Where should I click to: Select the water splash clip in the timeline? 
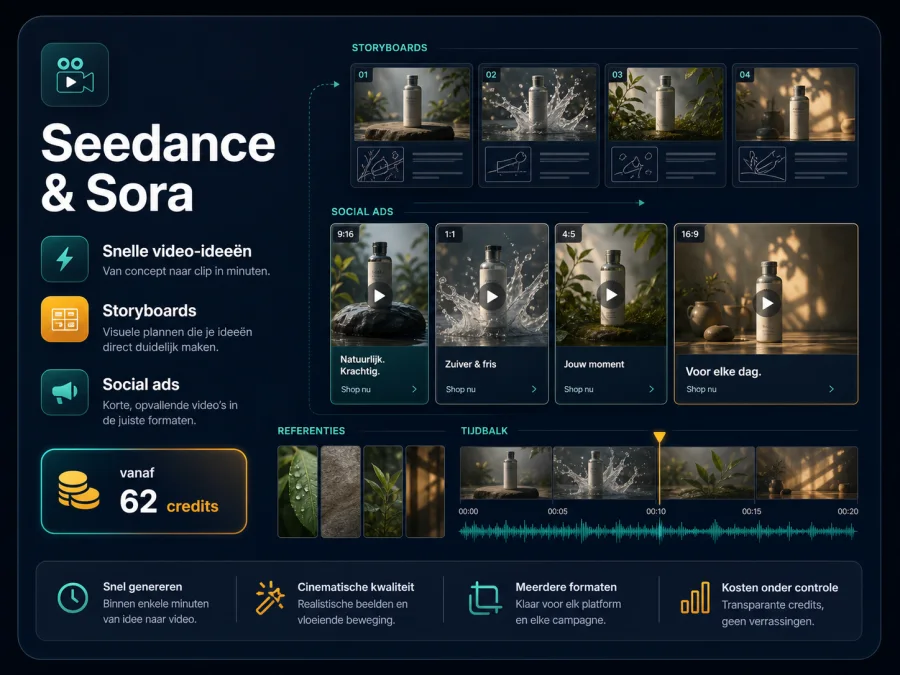[x=605, y=472]
